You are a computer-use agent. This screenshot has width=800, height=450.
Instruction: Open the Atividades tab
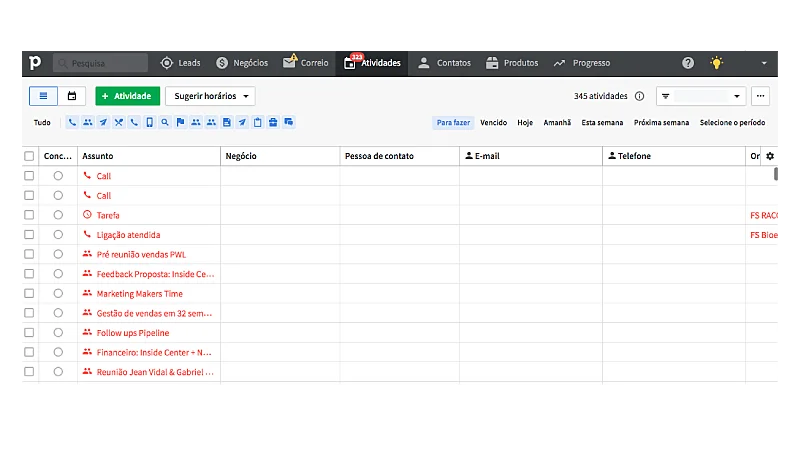[x=372, y=63]
